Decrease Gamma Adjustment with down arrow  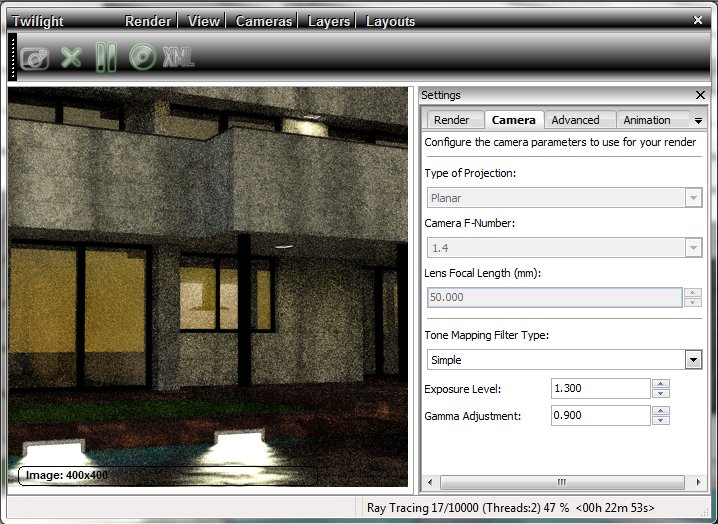pos(661,420)
